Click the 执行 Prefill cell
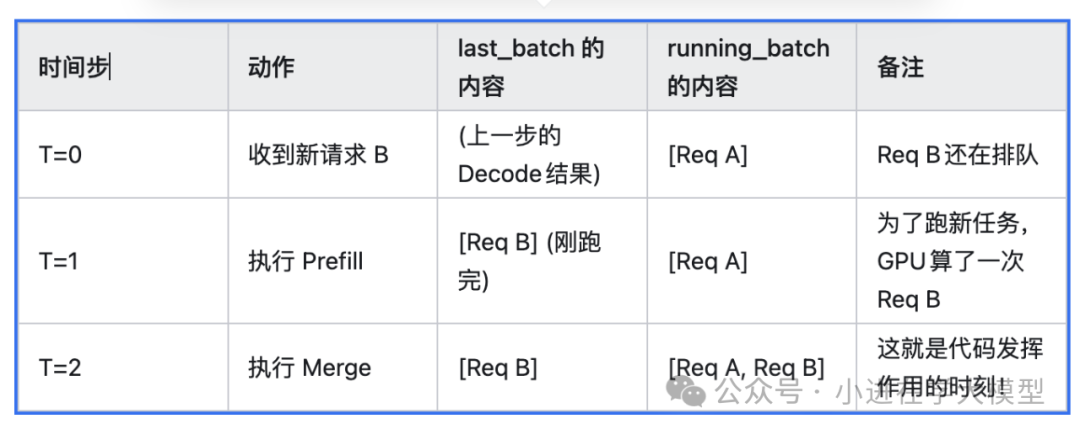Viewport: 1080px width, 435px height. [x=305, y=262]
